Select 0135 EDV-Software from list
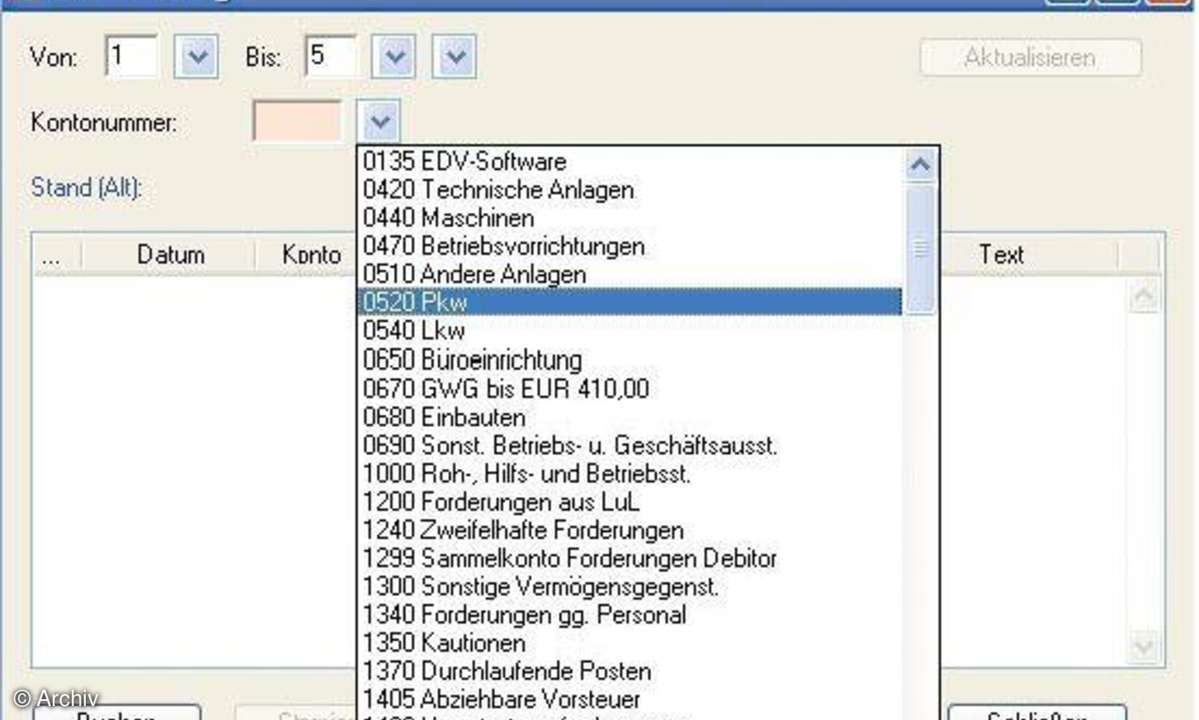This screenshot has width=1199, height=720. tap(464, 161)
